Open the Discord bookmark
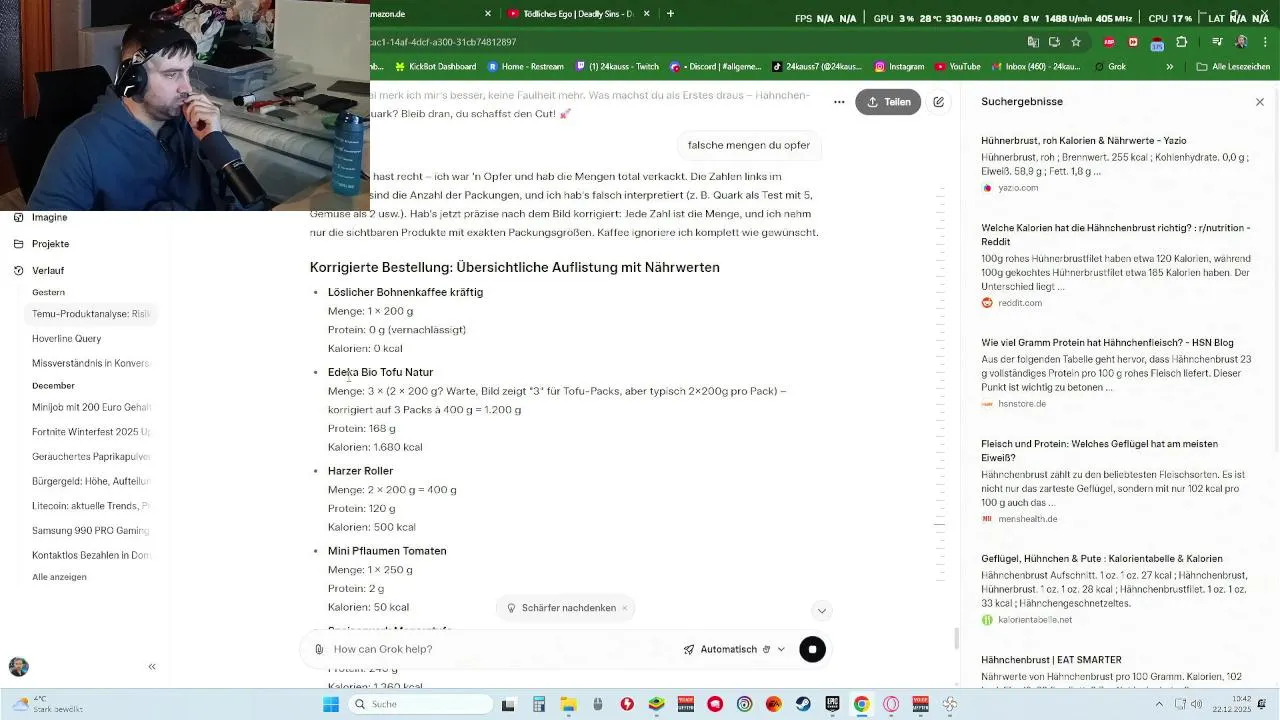 (715, 67)
